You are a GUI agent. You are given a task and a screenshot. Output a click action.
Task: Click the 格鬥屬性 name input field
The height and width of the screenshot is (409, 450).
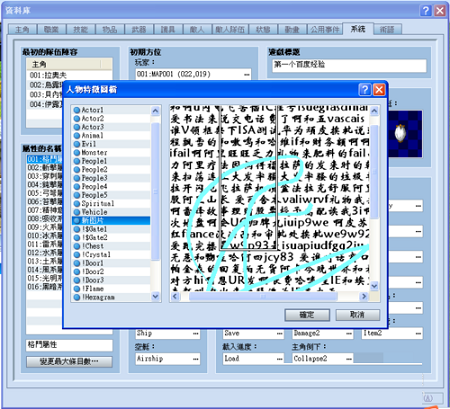click(69, 345)
